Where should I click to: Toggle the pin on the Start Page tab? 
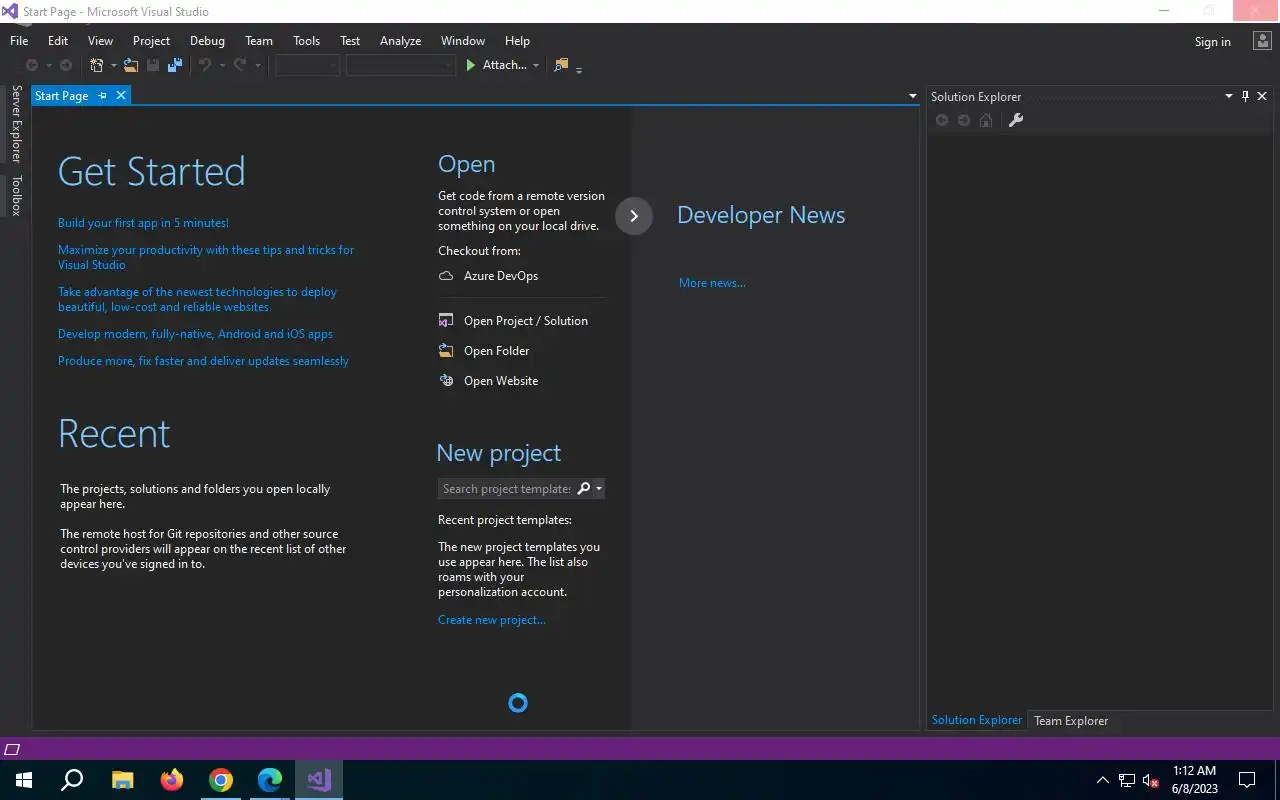[102, 96]
